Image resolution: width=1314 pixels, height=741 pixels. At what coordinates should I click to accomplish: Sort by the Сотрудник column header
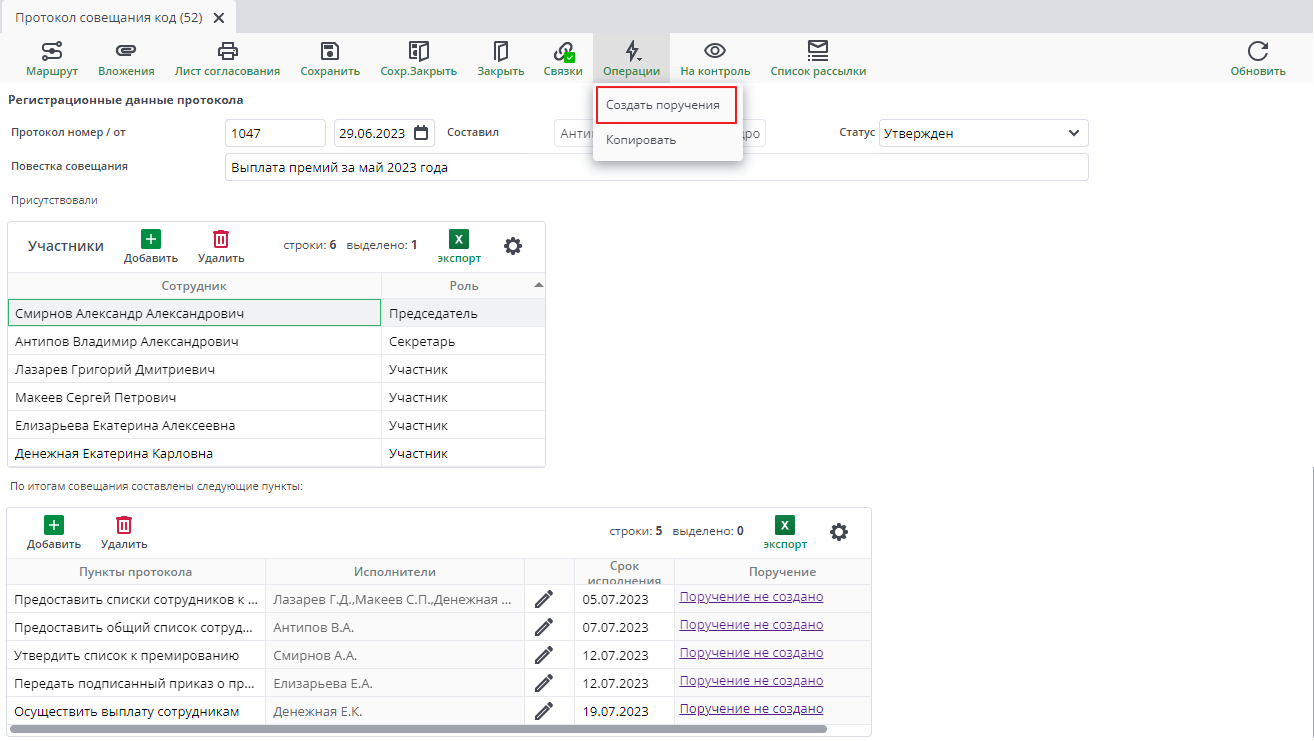pos(194,286)
